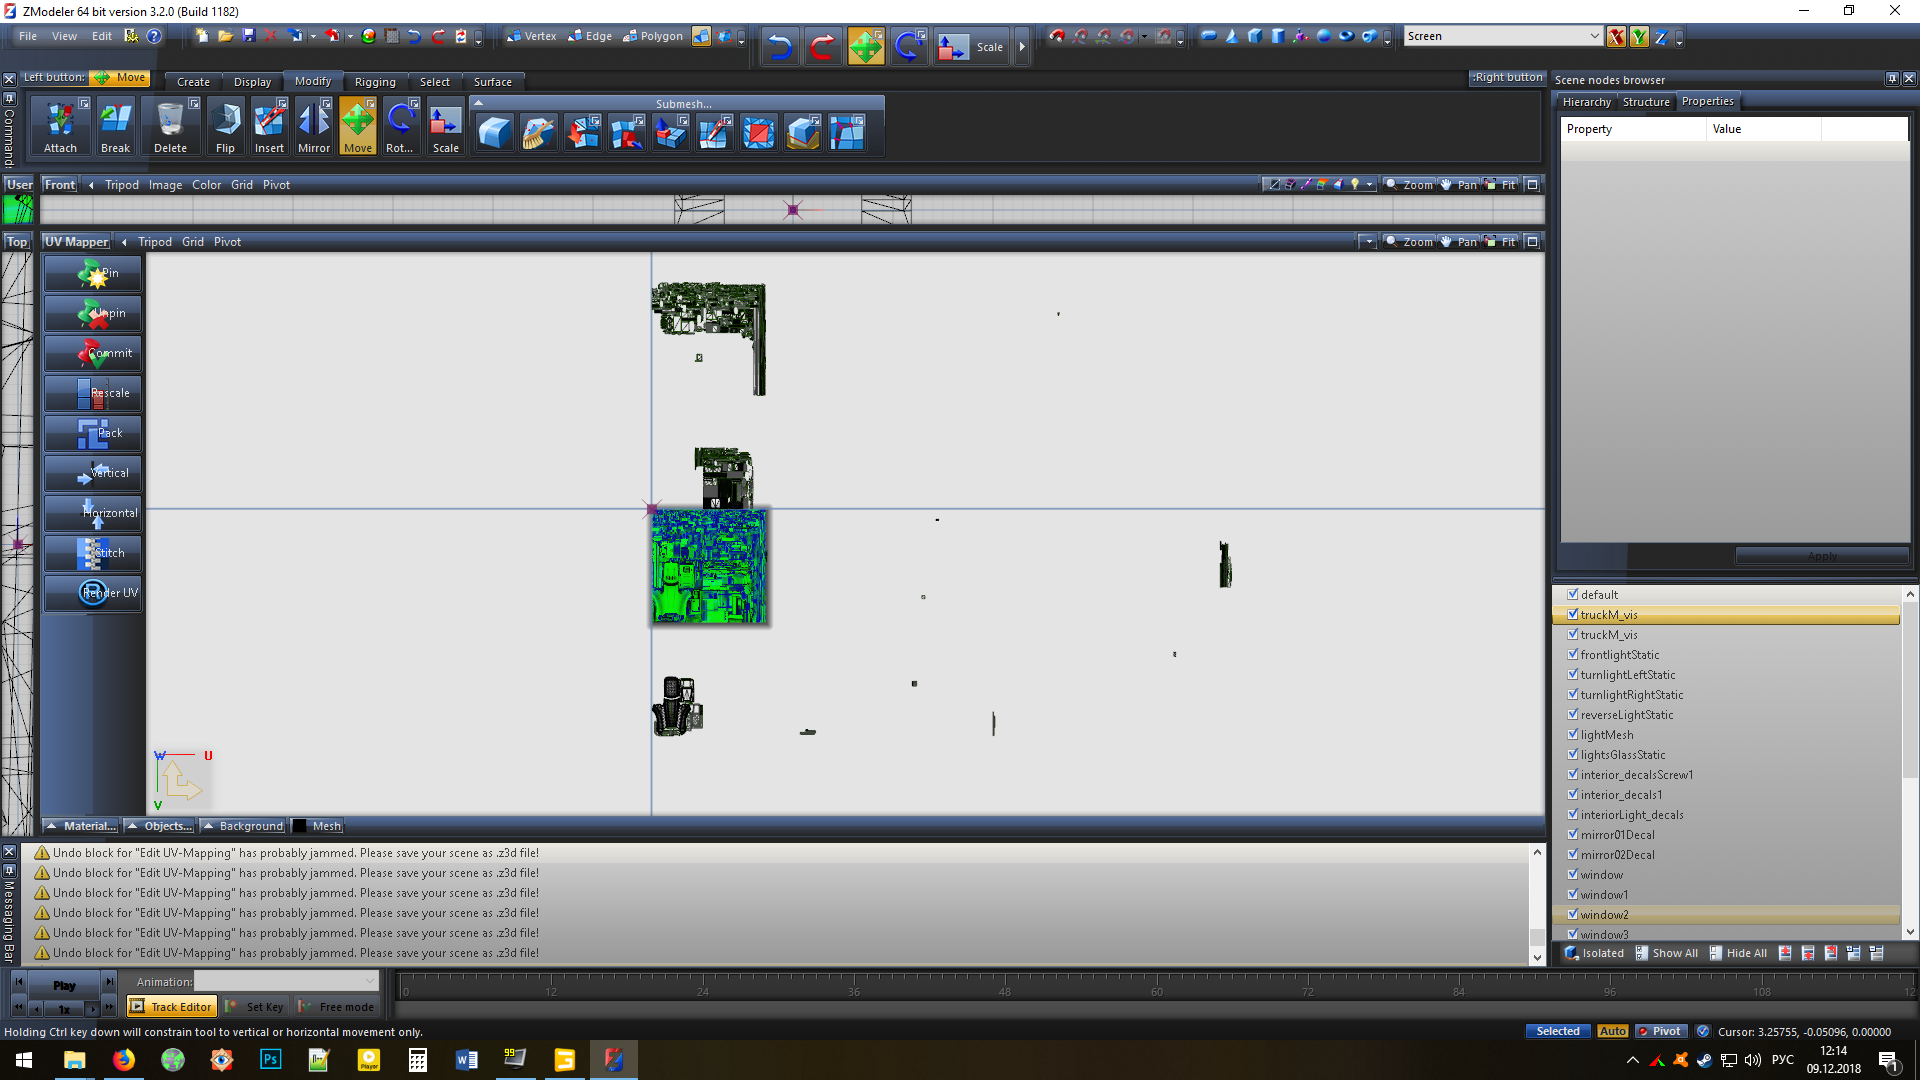Open the Screen coordinate system dropdown
Screen dimensions: 1920x1080
click(1594, 36)
